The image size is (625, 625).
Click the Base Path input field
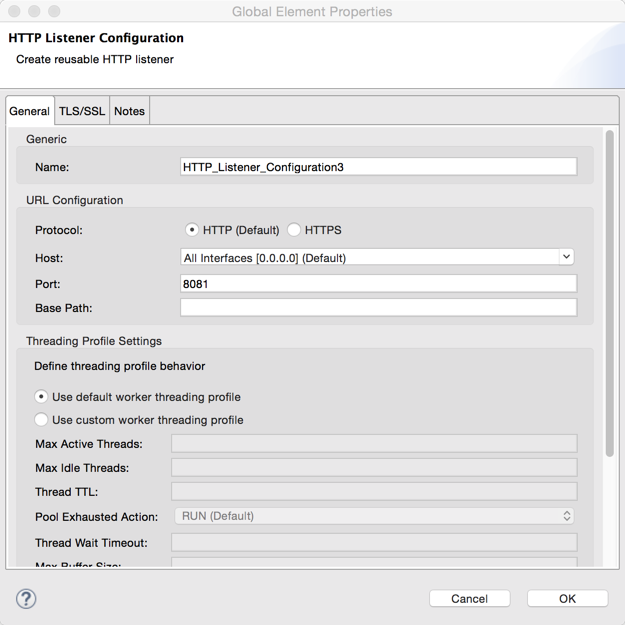click(378, 308)
